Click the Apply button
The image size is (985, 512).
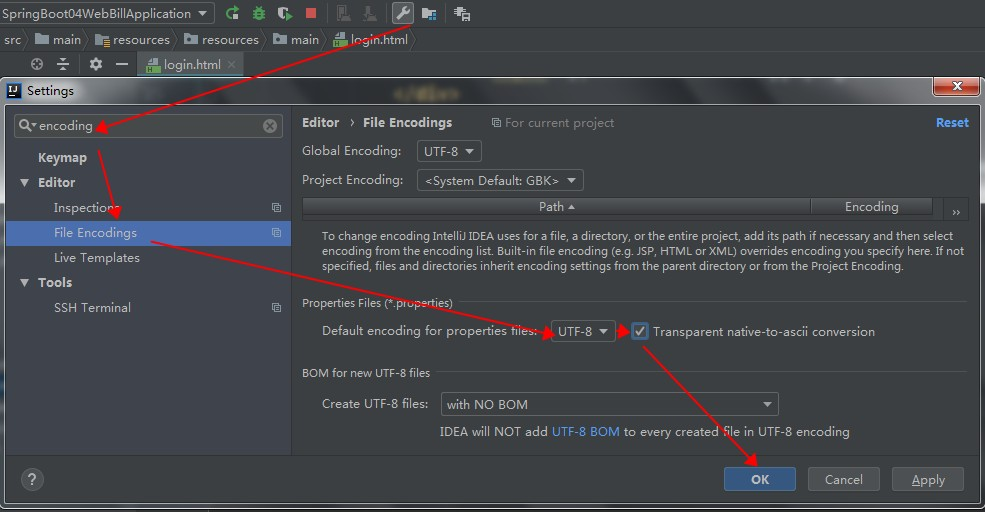[928, 479]
